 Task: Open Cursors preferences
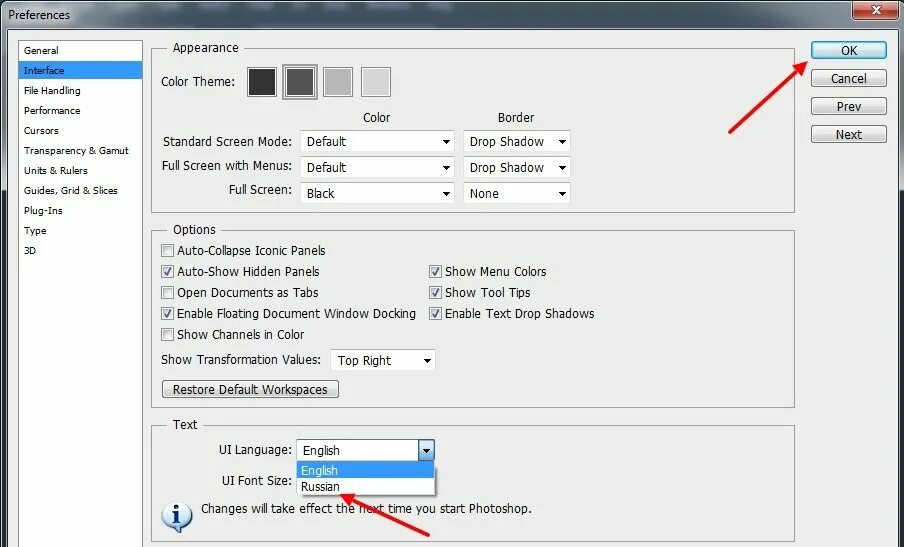point(80,130)
